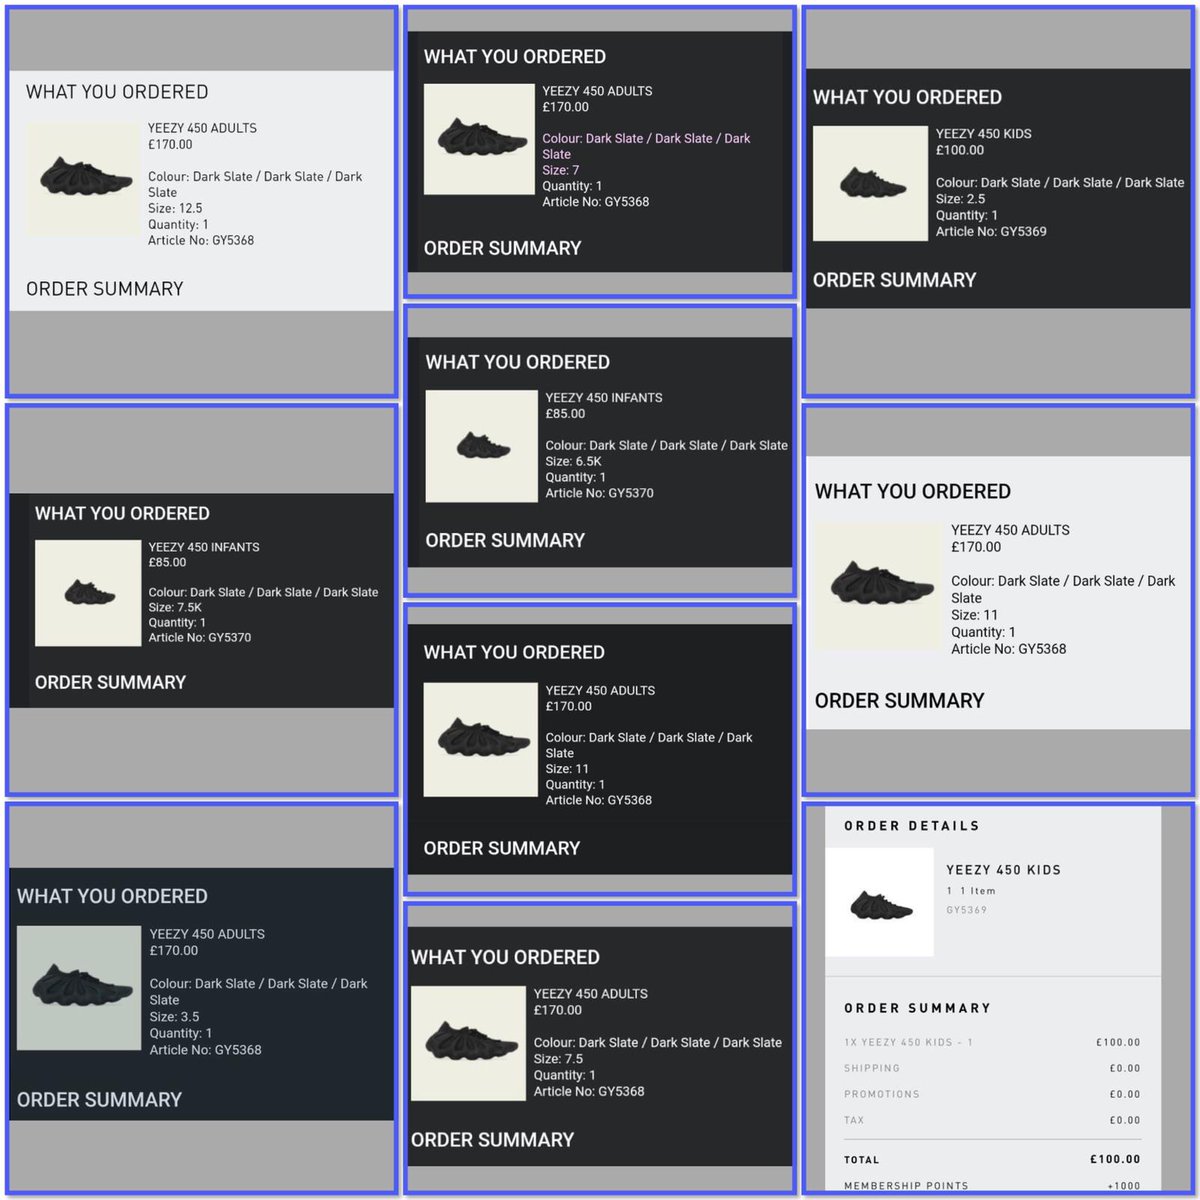Open the shoe thumbnail in the size 7 adults order
Image resolution: width=1200 pixels, height=1200 pixels.
[x=478, y=139]
